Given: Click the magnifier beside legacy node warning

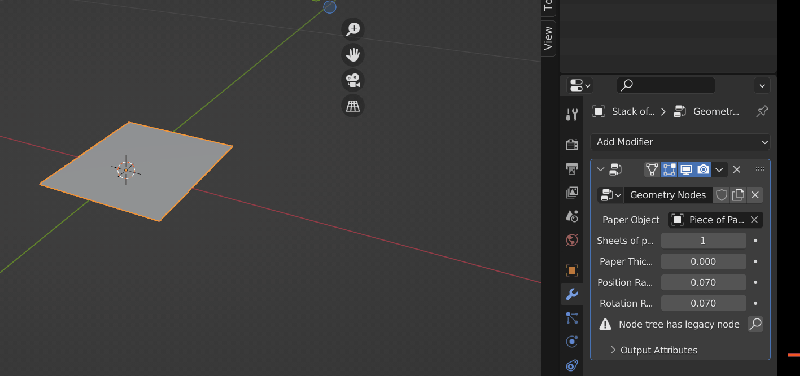Looking at the screenshot, I should pos(755,323).
